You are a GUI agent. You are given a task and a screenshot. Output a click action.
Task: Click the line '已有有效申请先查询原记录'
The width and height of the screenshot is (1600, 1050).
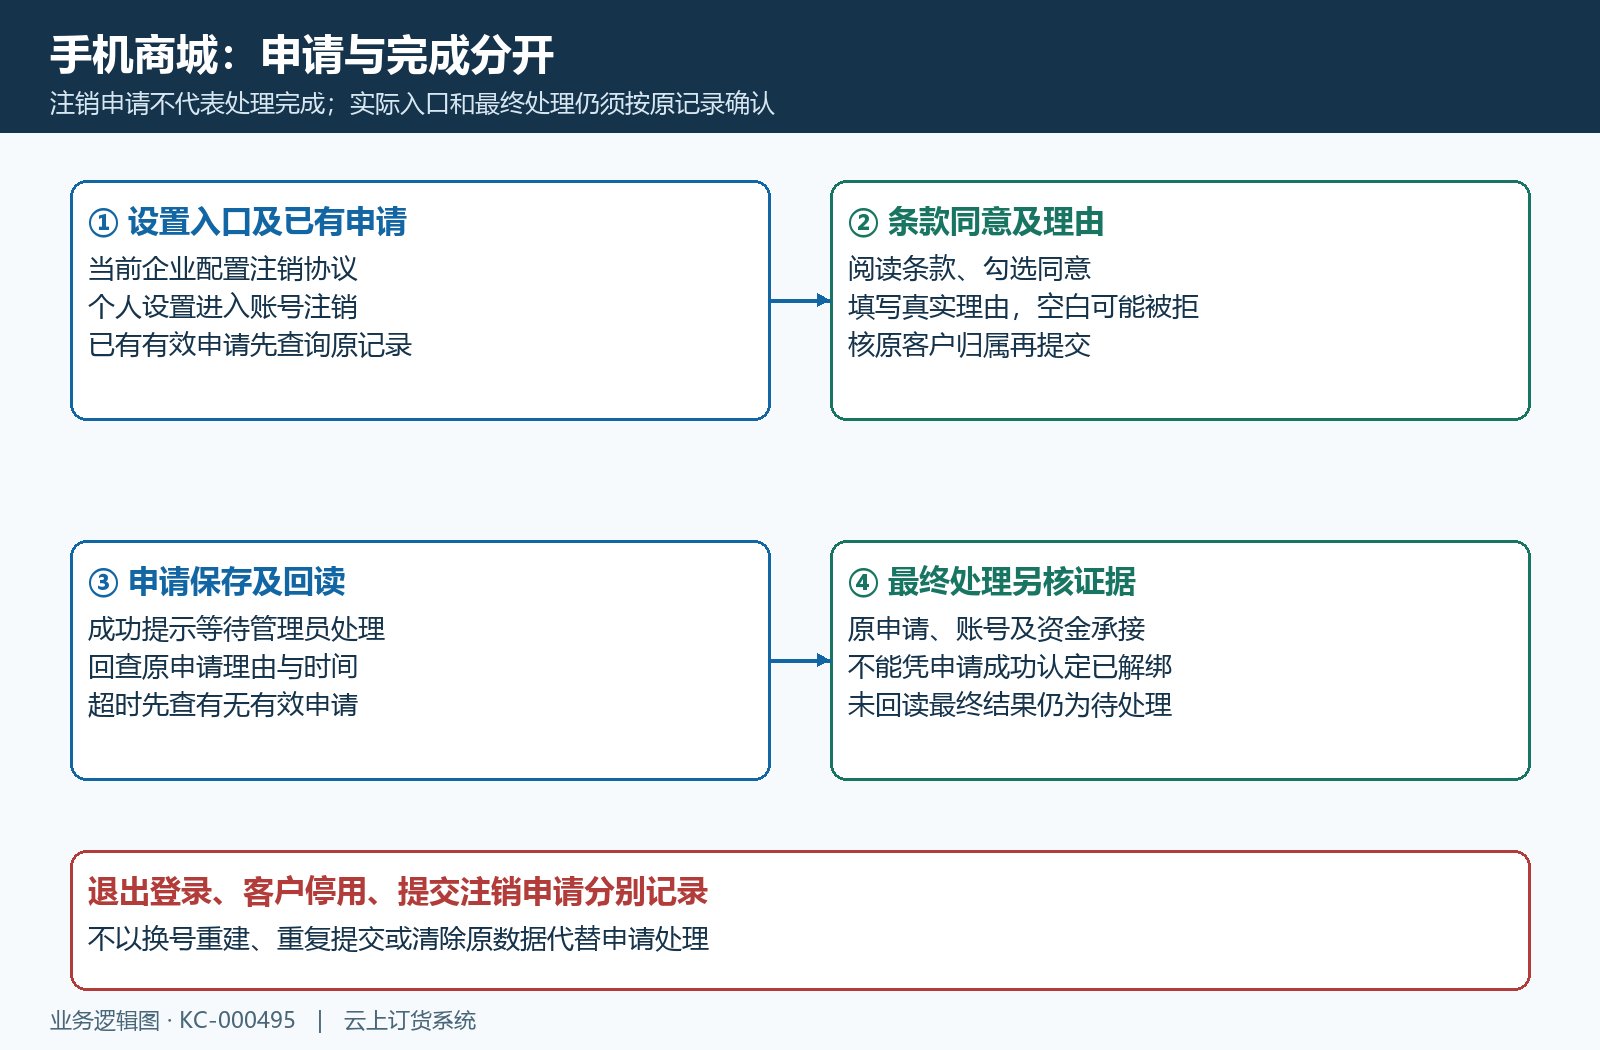250,345
